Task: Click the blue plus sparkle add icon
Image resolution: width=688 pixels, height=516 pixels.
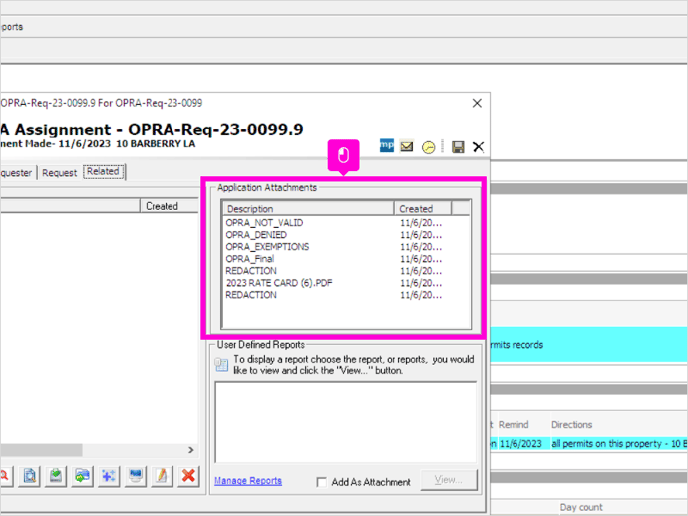Action: (x=109, y=476)
